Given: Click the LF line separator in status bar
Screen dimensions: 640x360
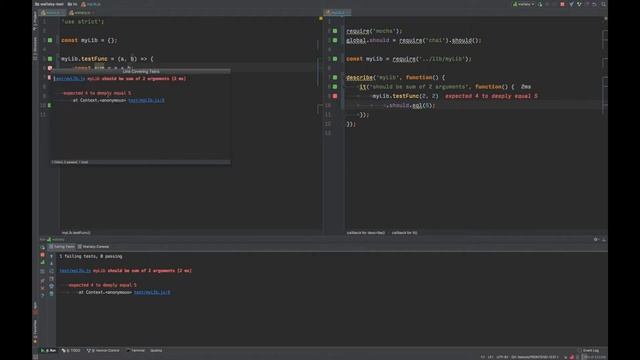Looking at the screenshot, I should click(490, 357).
